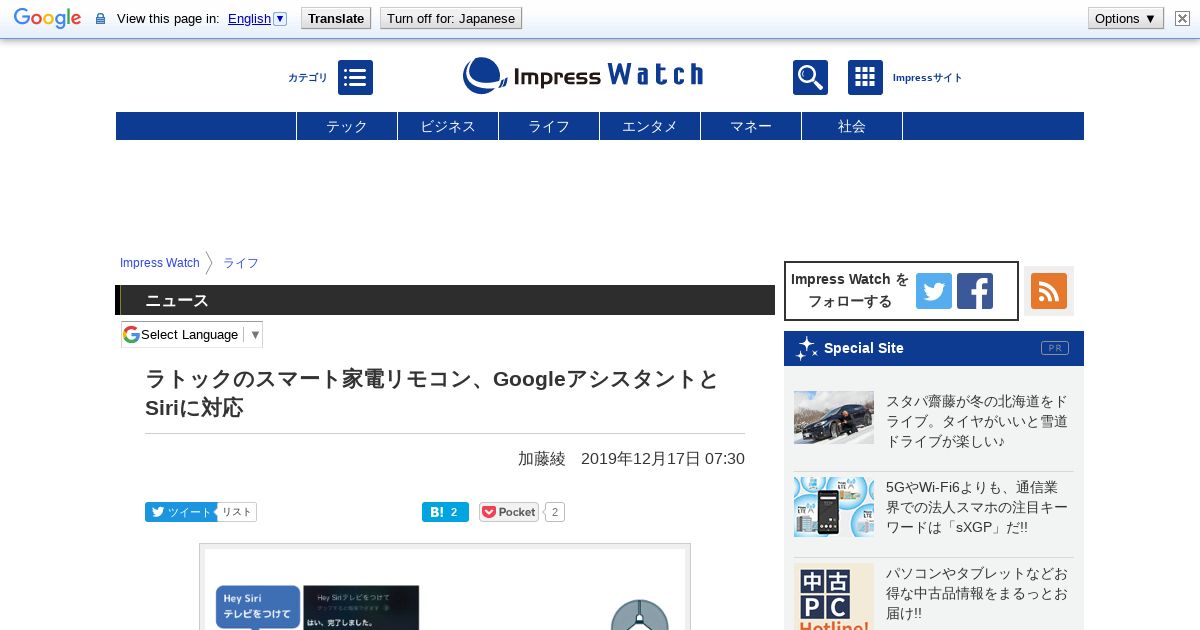
Task: Bookmark with Hatena B! button
Action: (x=445, y=512)
